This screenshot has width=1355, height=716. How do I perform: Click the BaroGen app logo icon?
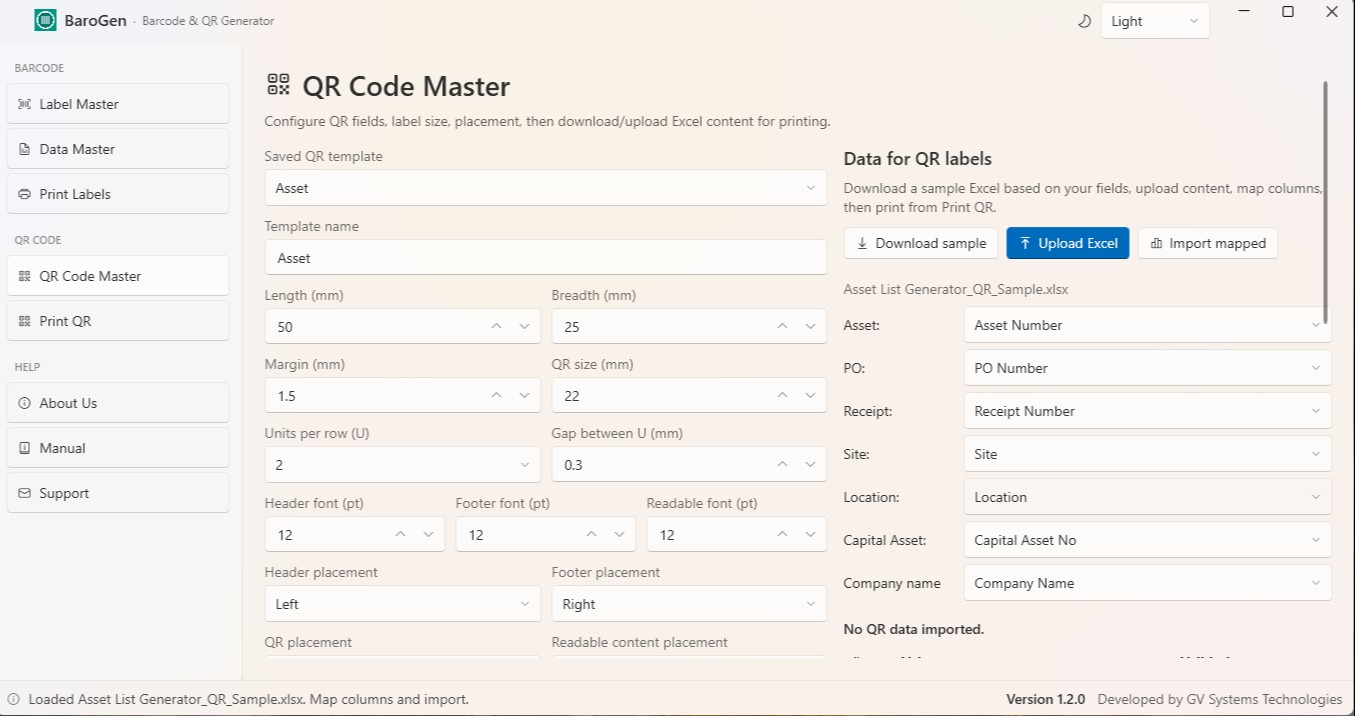45,20
